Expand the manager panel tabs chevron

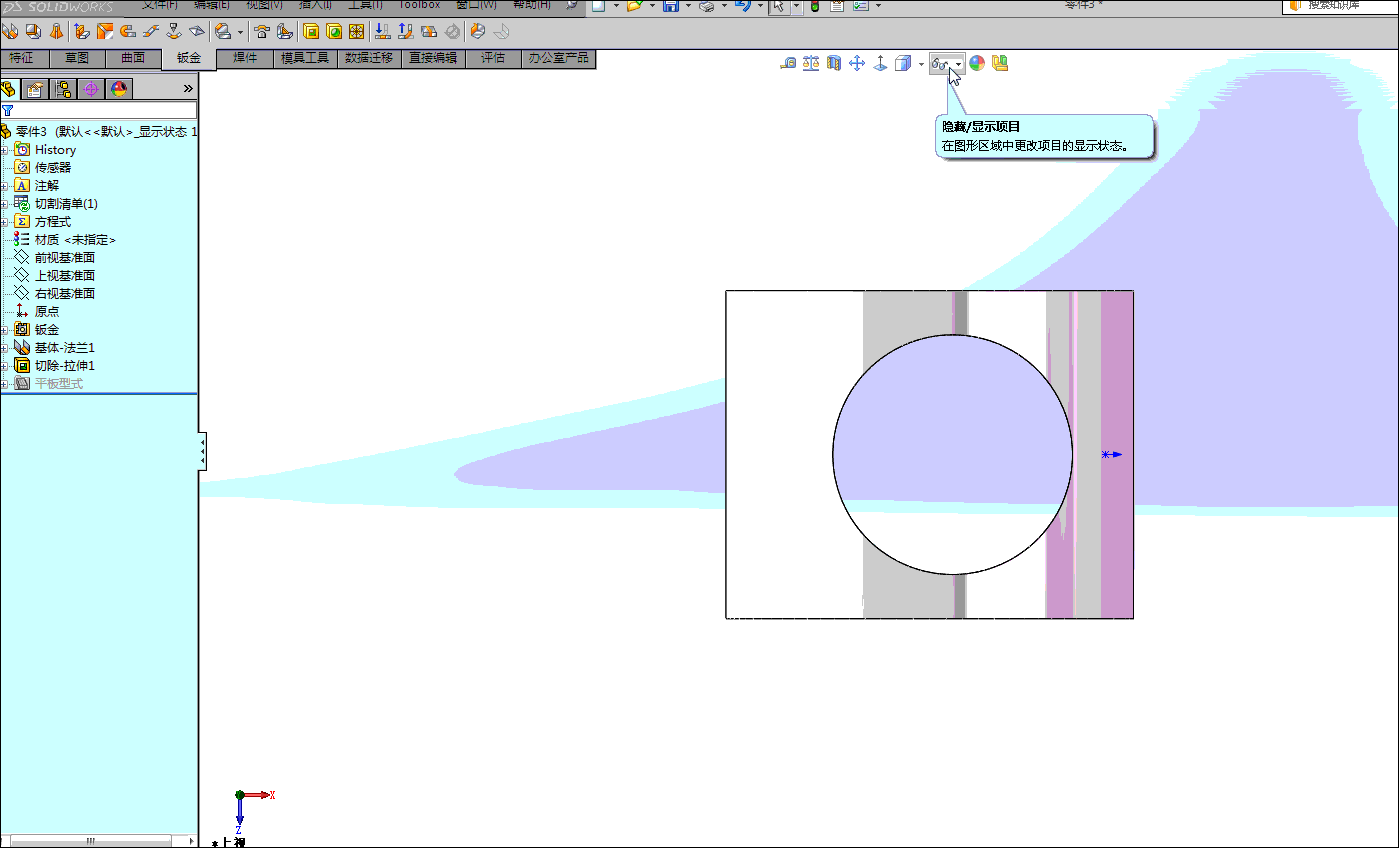pos(188,89)
